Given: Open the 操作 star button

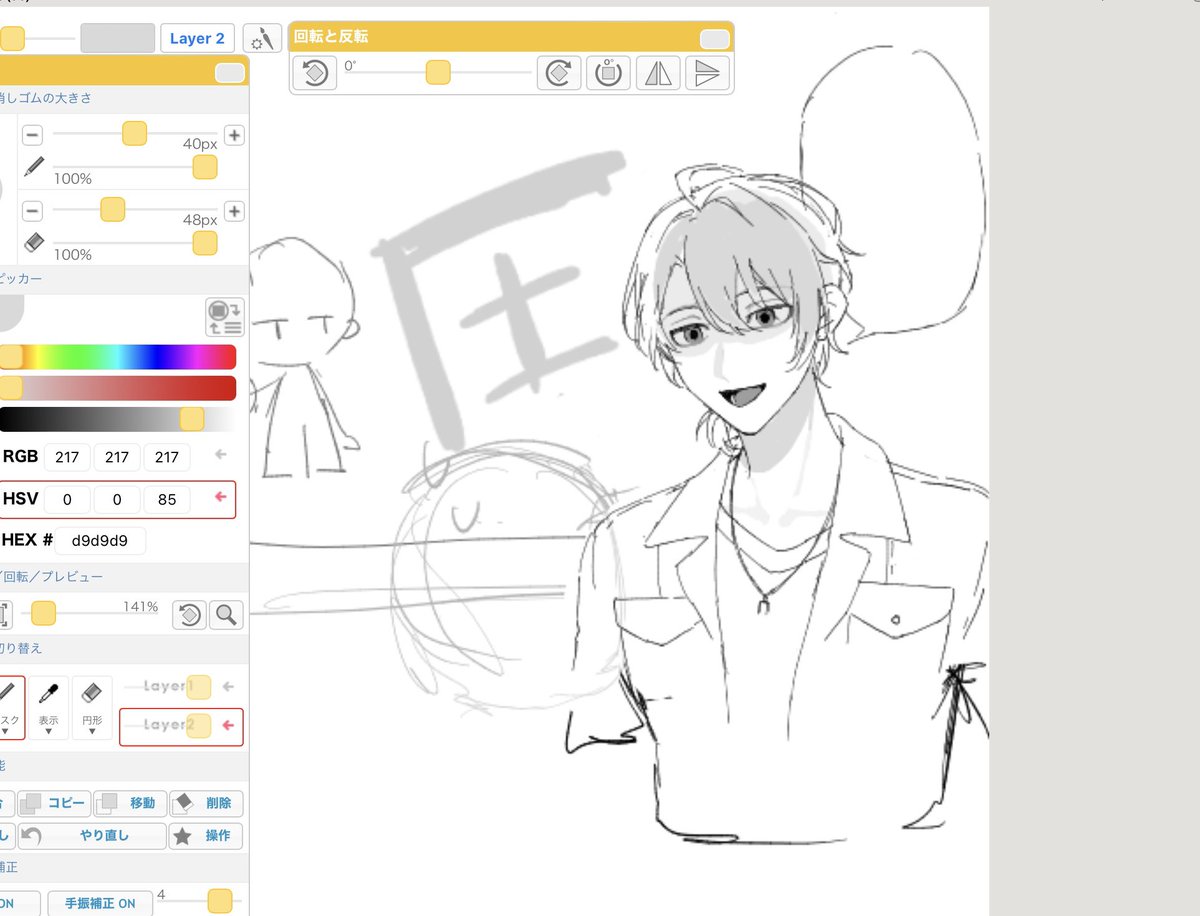Looking at the screenshot, I should click(x=206, y=836).
